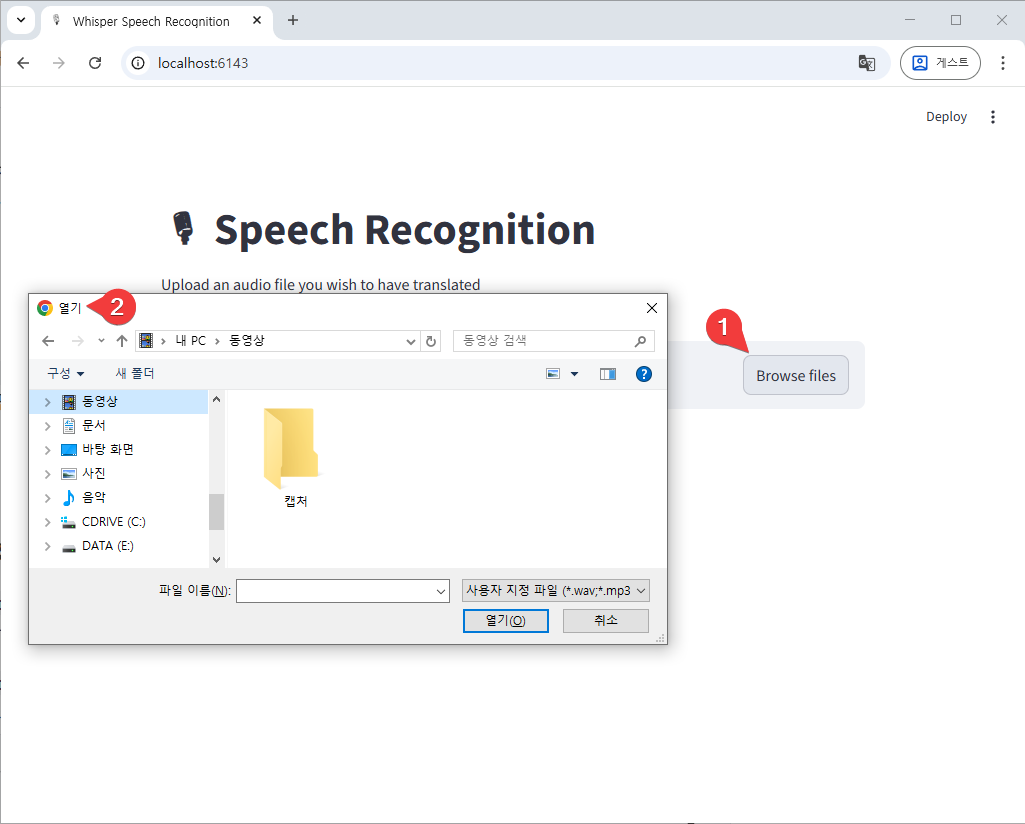Open the Chrome three-dot menu
The height and width of the screenshot is (824, 1025).
(1002, 63)
